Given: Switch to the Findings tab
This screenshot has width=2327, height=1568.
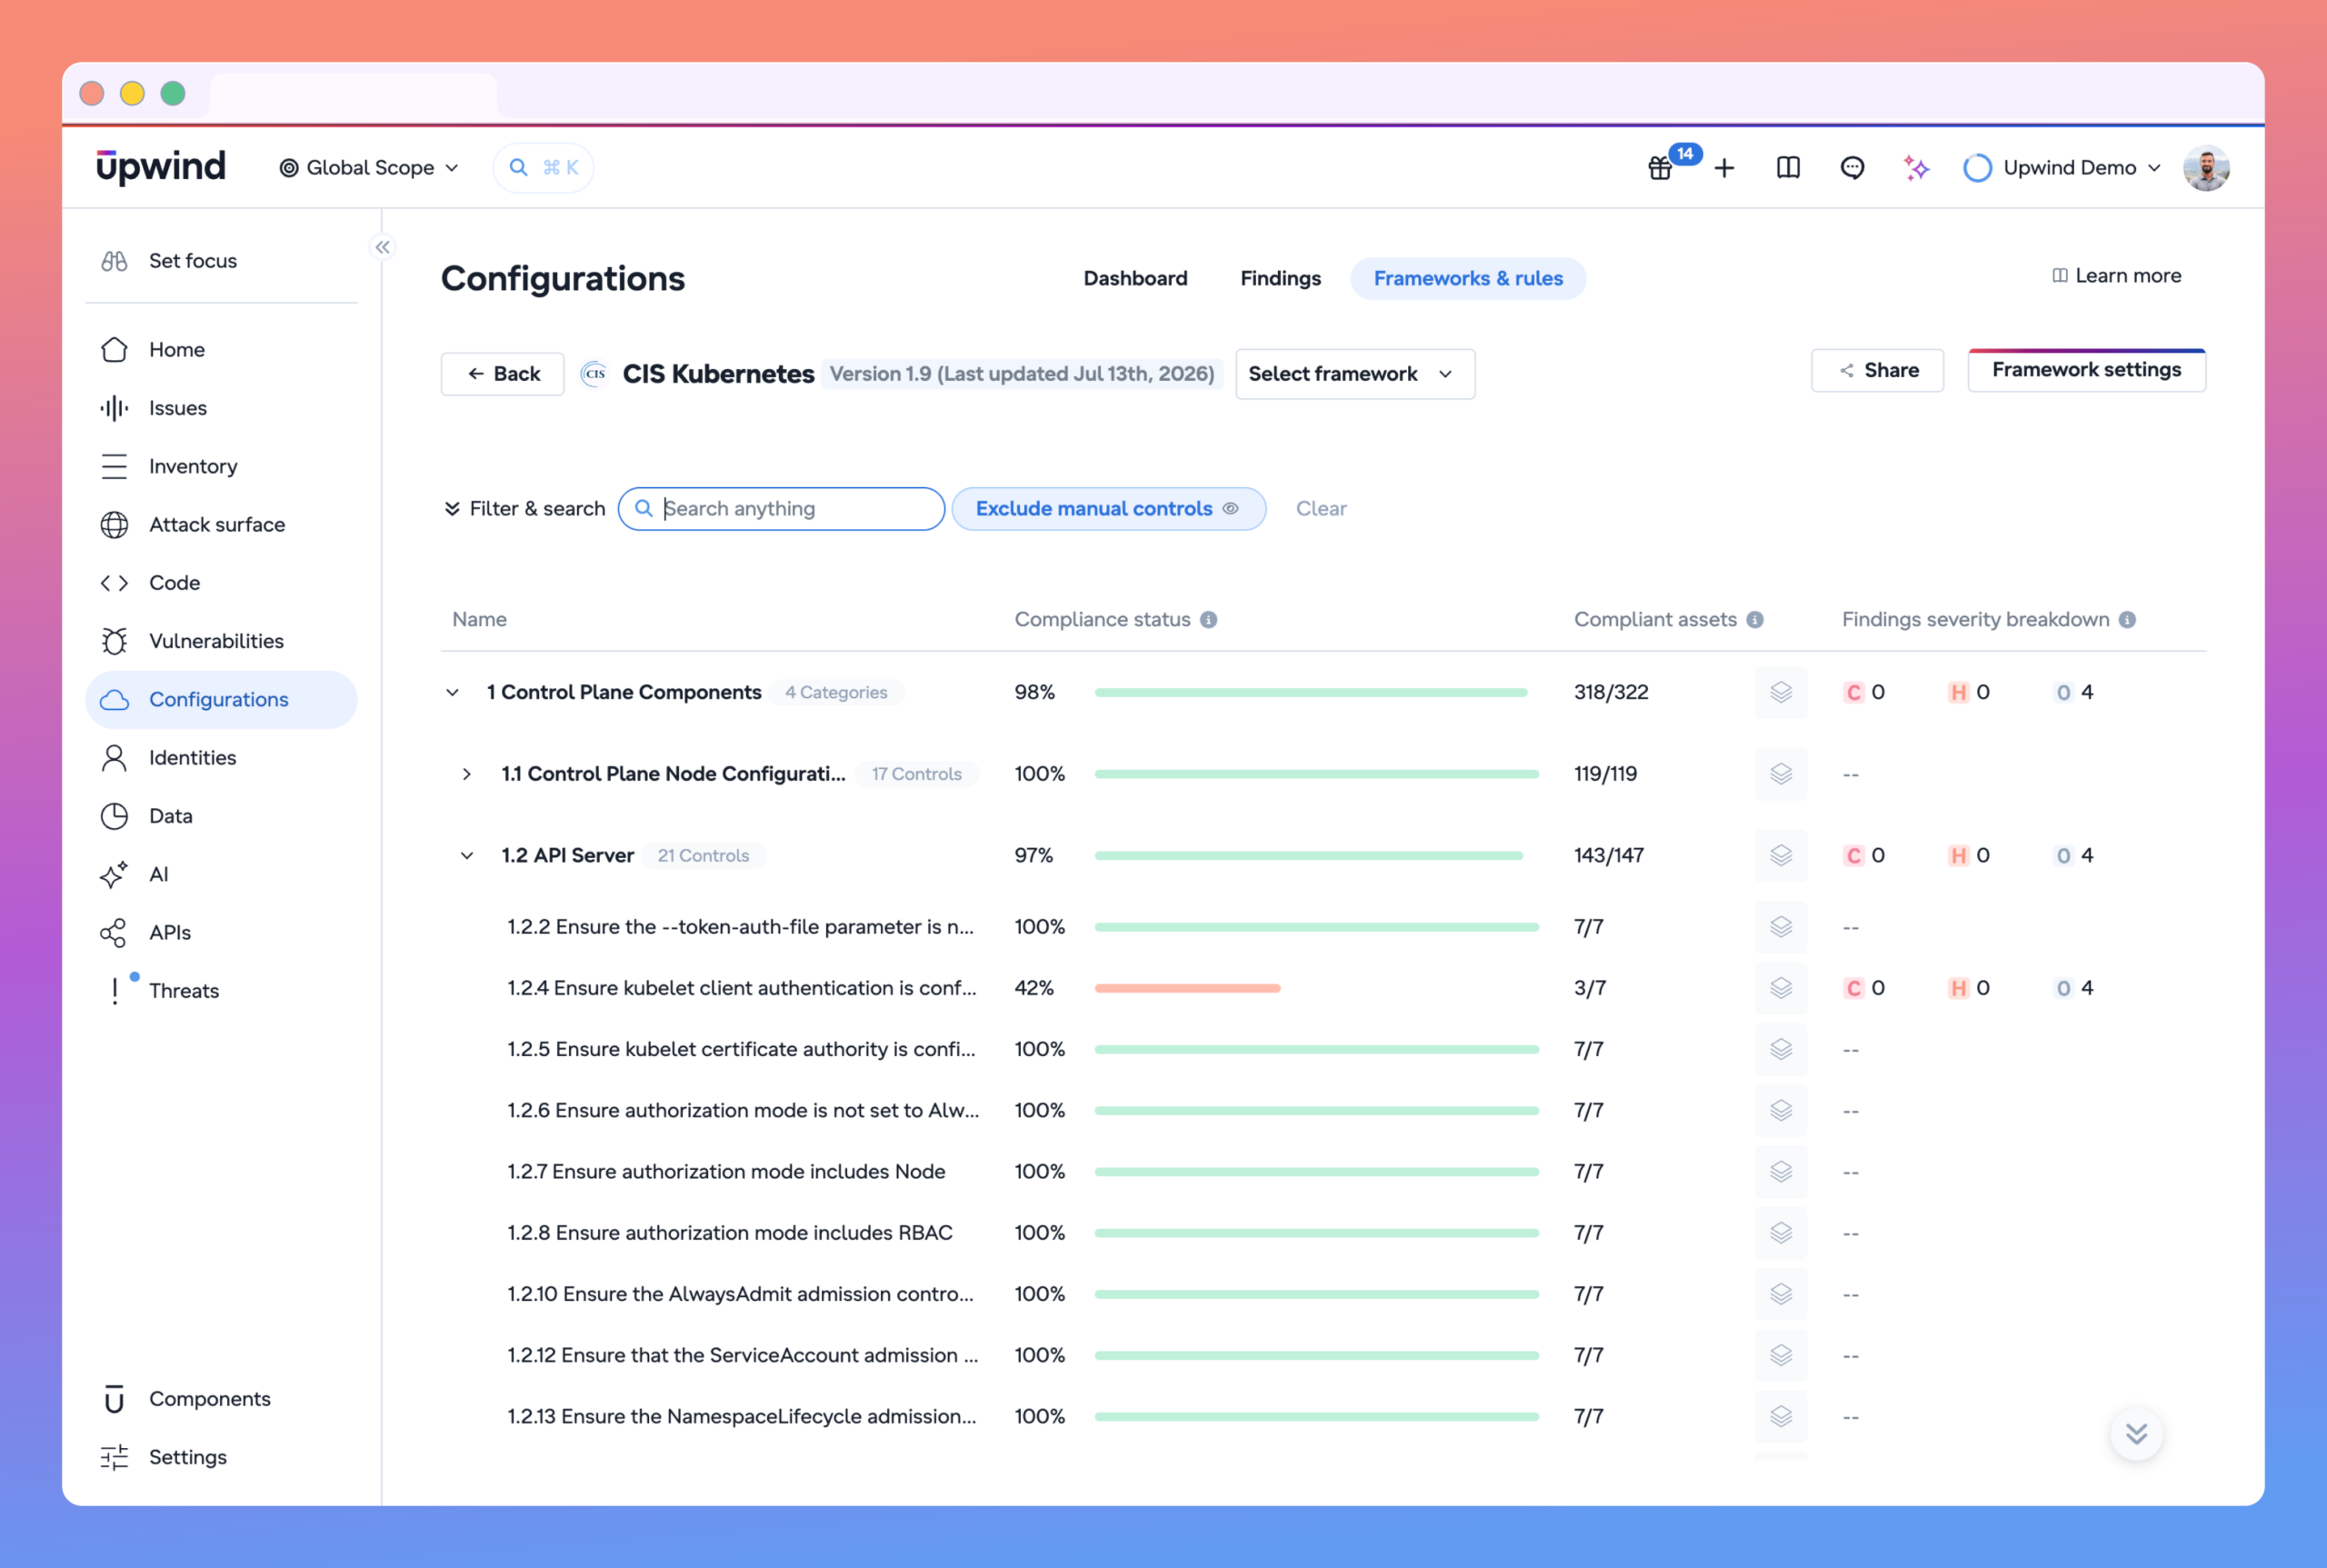Looking at the screenshot, I should tap(1280, 279).
